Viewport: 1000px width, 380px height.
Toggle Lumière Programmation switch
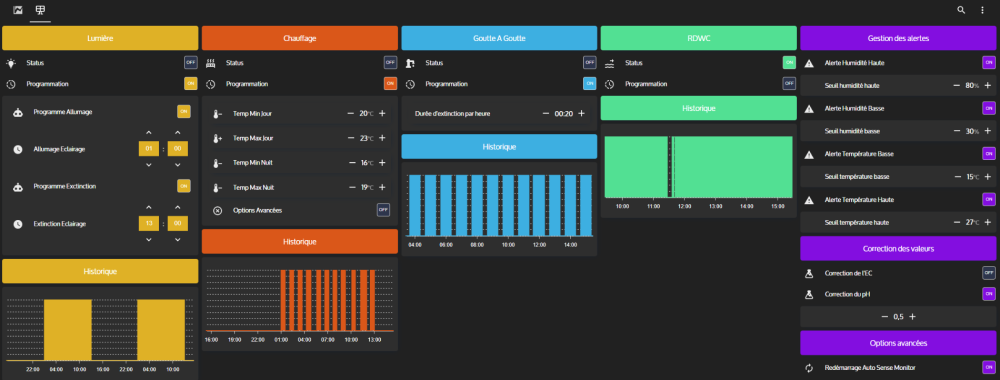tap(191, 84)
